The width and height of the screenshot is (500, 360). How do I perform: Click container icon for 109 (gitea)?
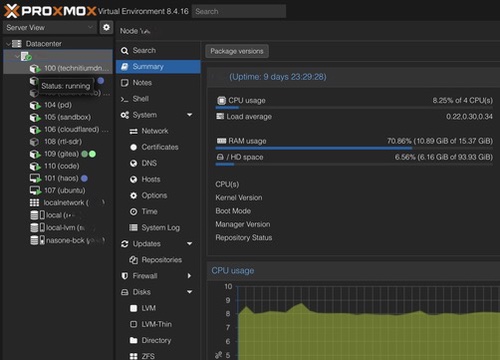pyautogui.click(x=35, y=154)
